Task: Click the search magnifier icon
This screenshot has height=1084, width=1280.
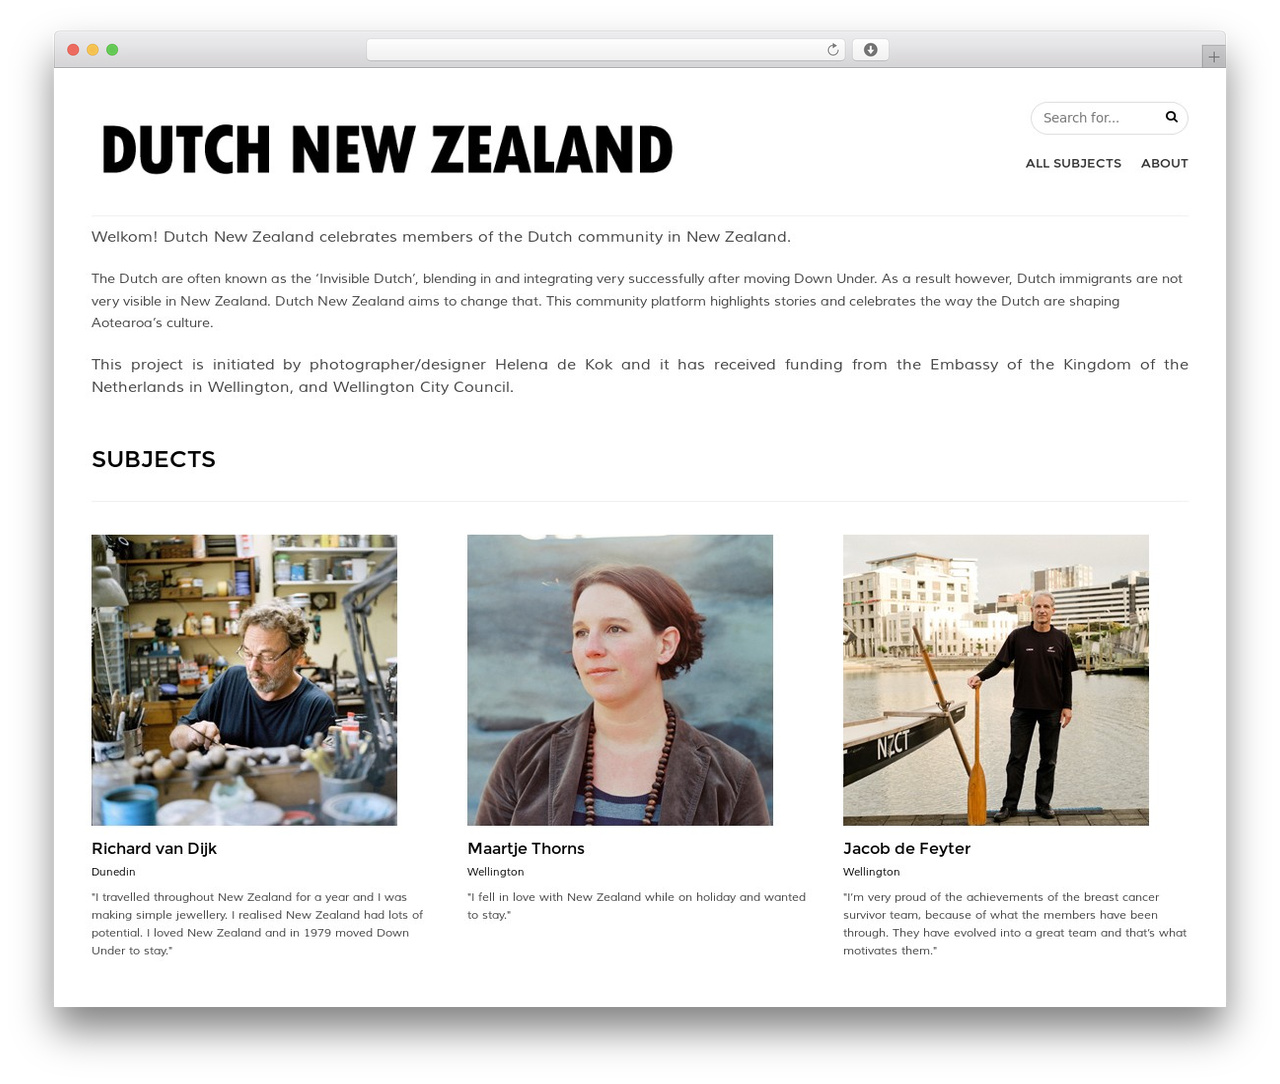Action: point(1171,117)
